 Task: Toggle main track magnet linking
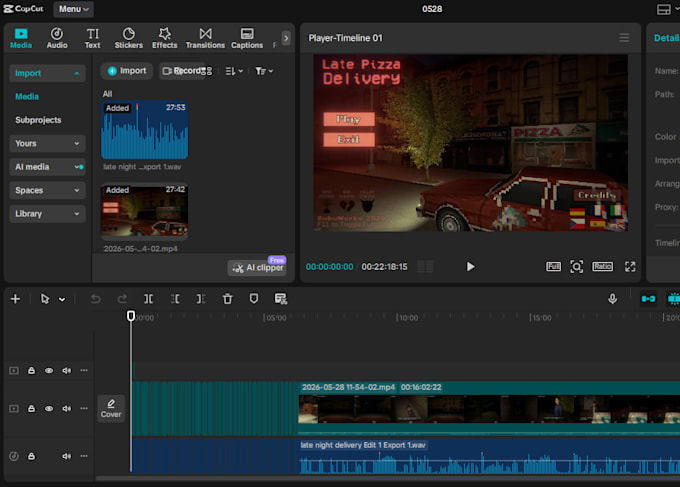pos(648,299)
